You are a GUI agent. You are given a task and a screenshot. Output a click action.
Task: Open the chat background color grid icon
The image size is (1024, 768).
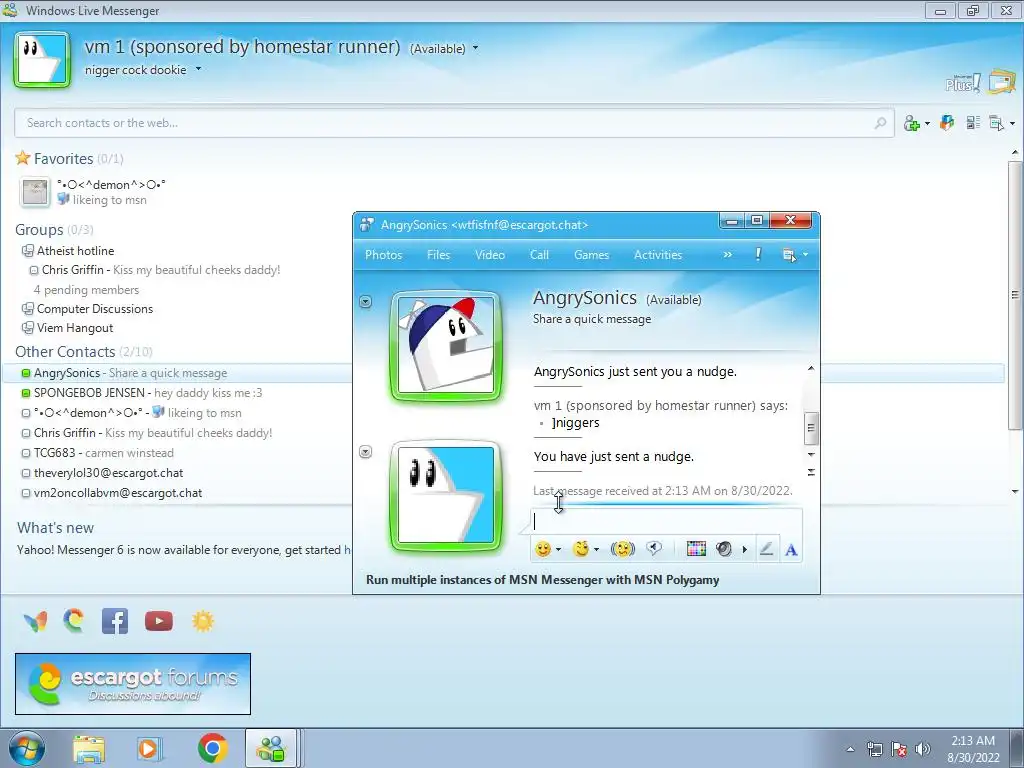click(x=696, y=549)
